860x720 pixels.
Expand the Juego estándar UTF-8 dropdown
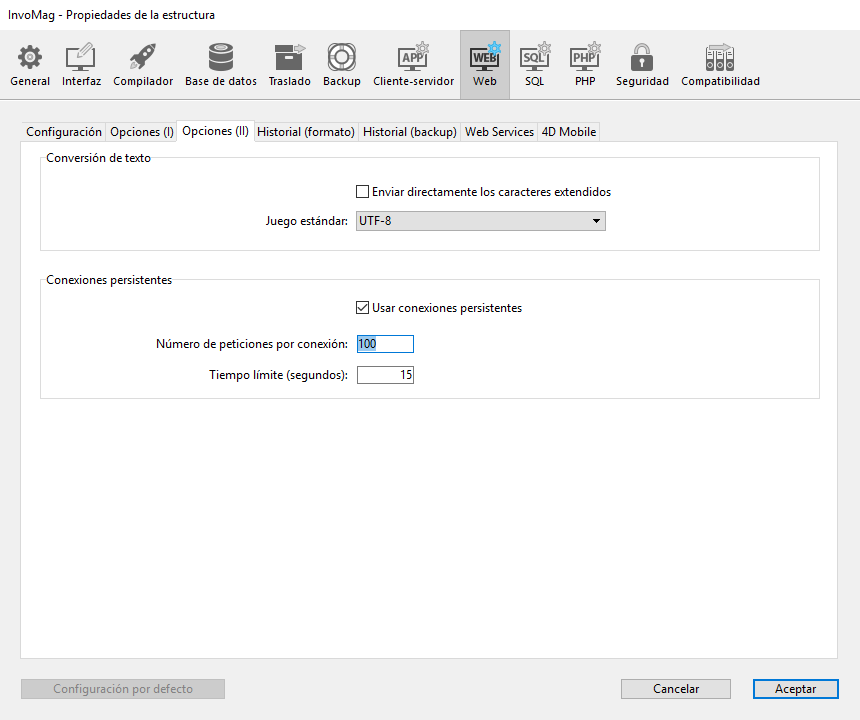click(x=481, y=221)
